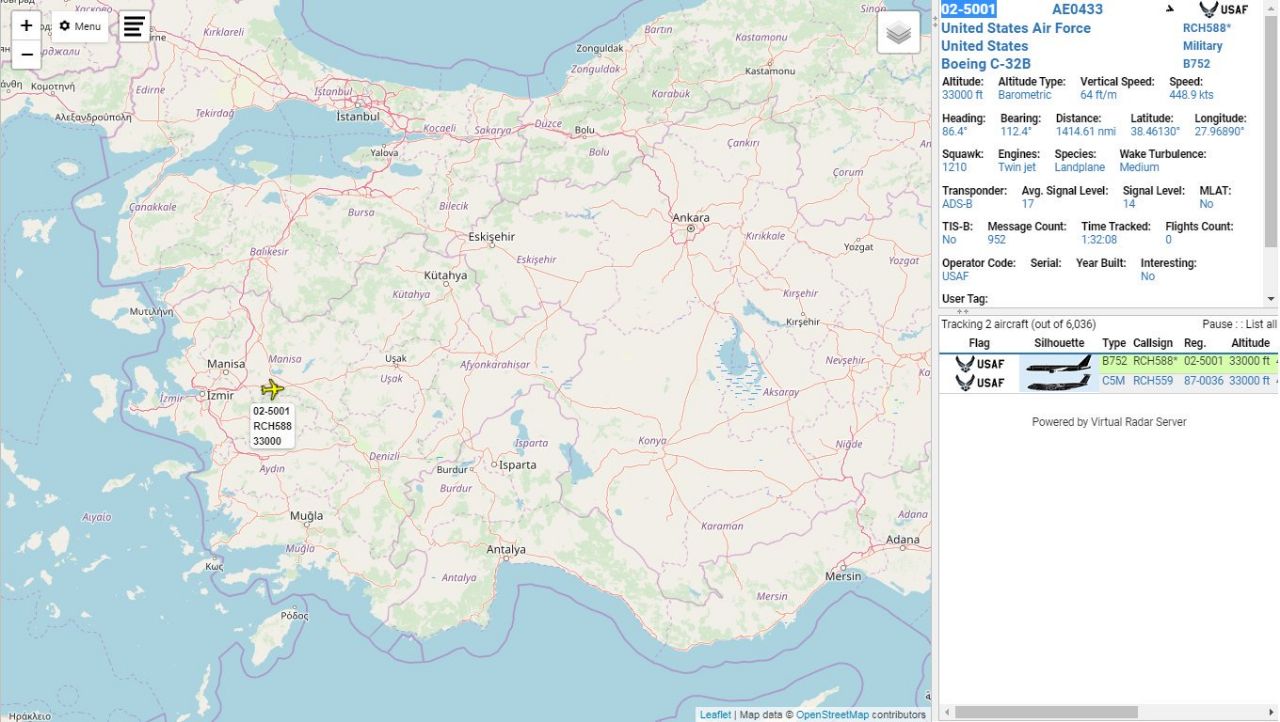Click Boeing C-32B aircraft model
This screenshot has height=722, width=1280.
[985, 64]
